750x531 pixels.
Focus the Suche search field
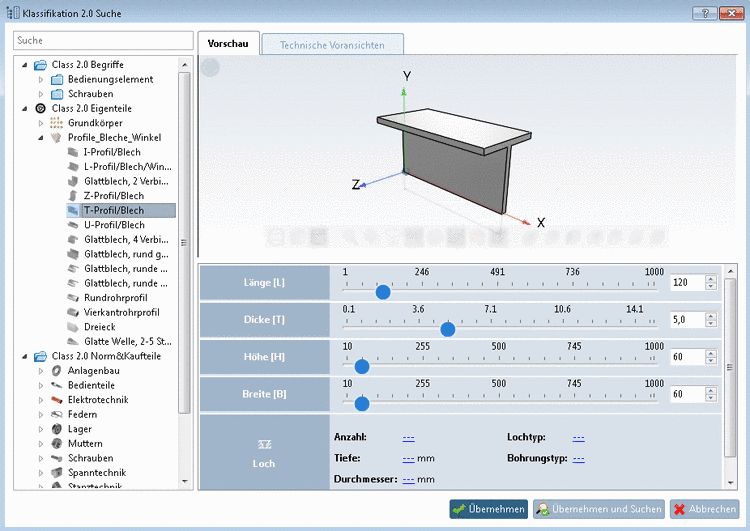pyautogui.click(x=103, y=40)
